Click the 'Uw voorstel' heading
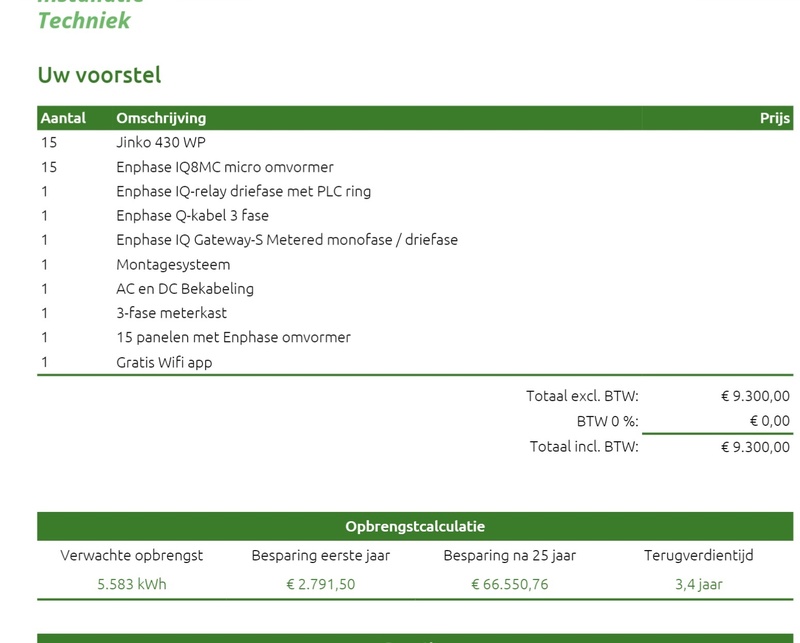 point(99,75)
